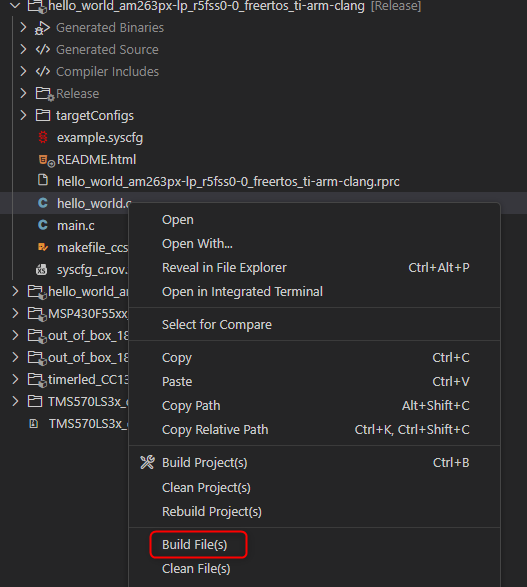Viewport: 527px width, 587px height.
Task: Click the Release folder icon
Action: [45, 94]
